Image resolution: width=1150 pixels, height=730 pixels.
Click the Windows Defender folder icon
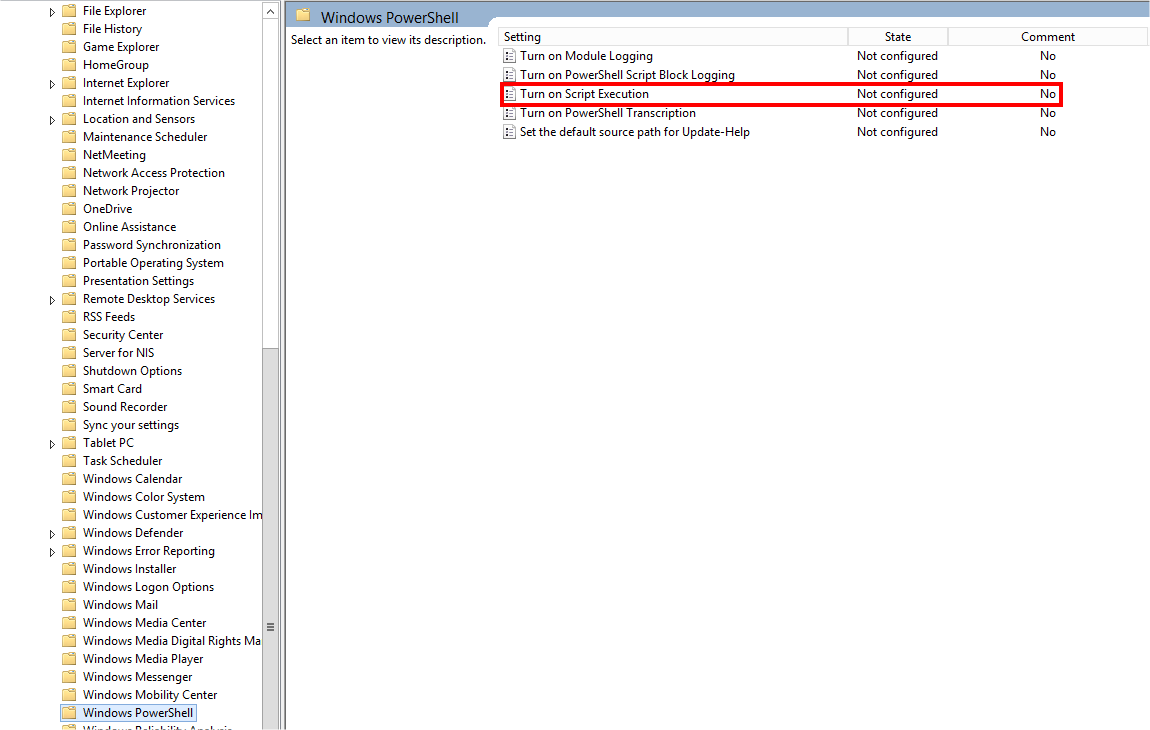69,533
